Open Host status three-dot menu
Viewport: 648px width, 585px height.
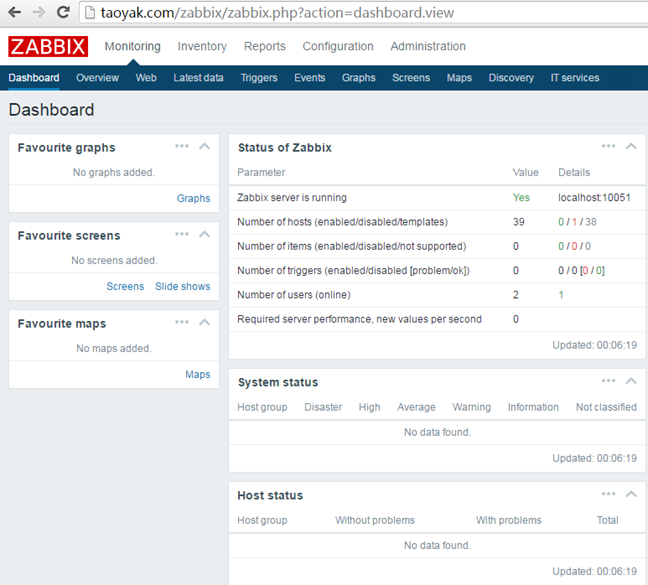[608, 494]
